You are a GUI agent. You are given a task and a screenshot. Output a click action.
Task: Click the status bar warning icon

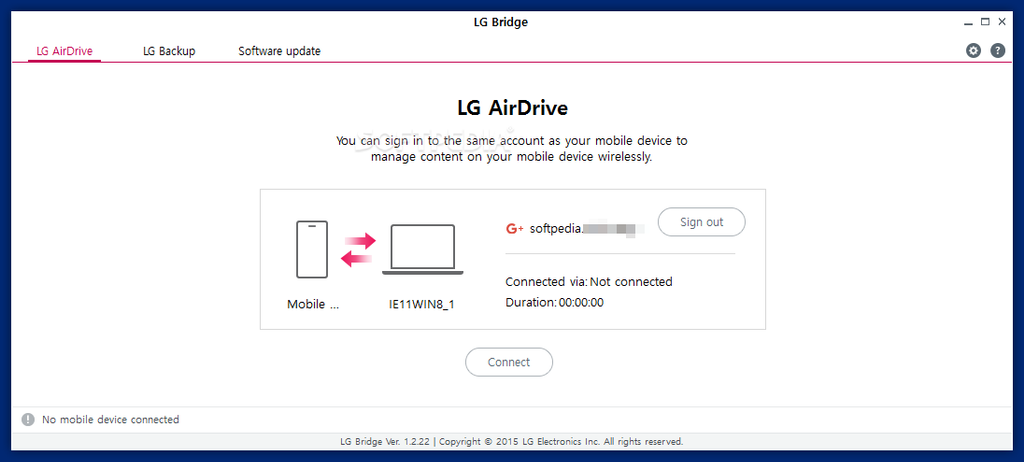pos(28,420)
